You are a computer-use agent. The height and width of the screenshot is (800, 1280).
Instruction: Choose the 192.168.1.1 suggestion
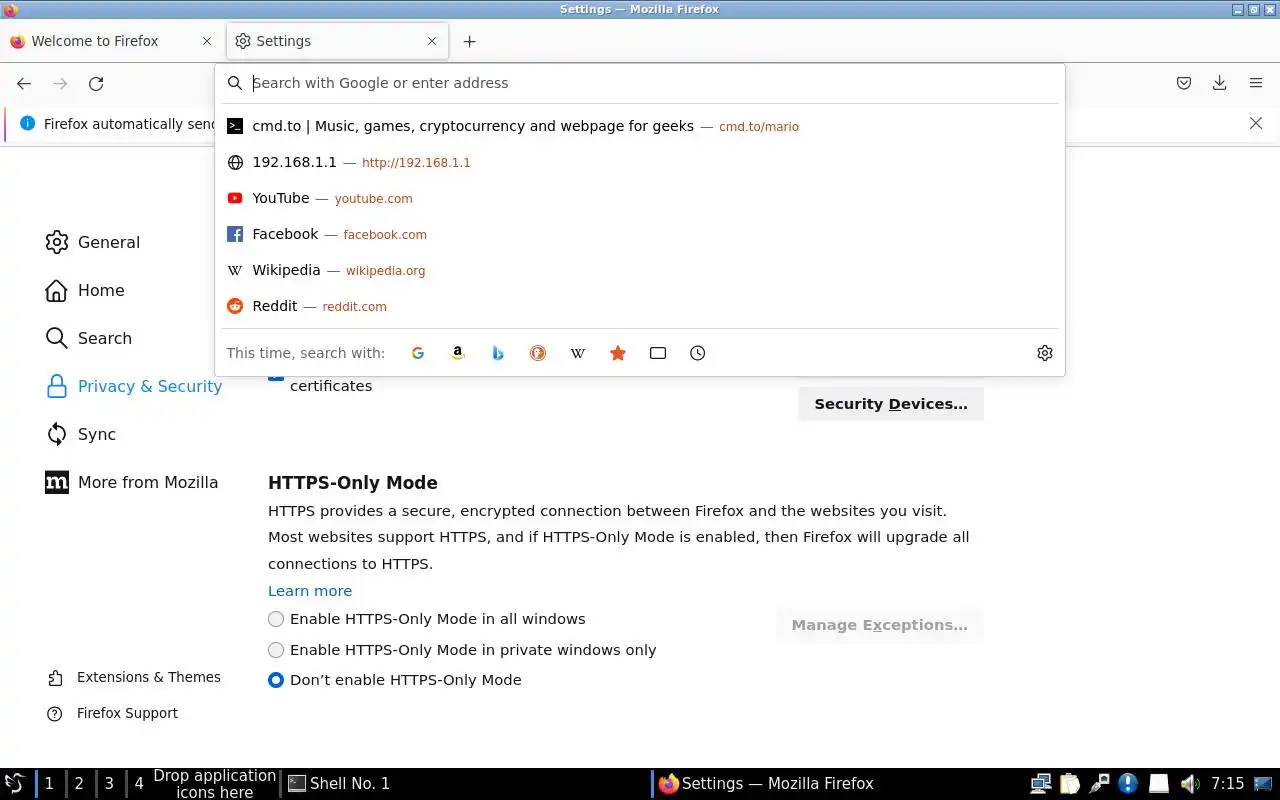[640, 162]
